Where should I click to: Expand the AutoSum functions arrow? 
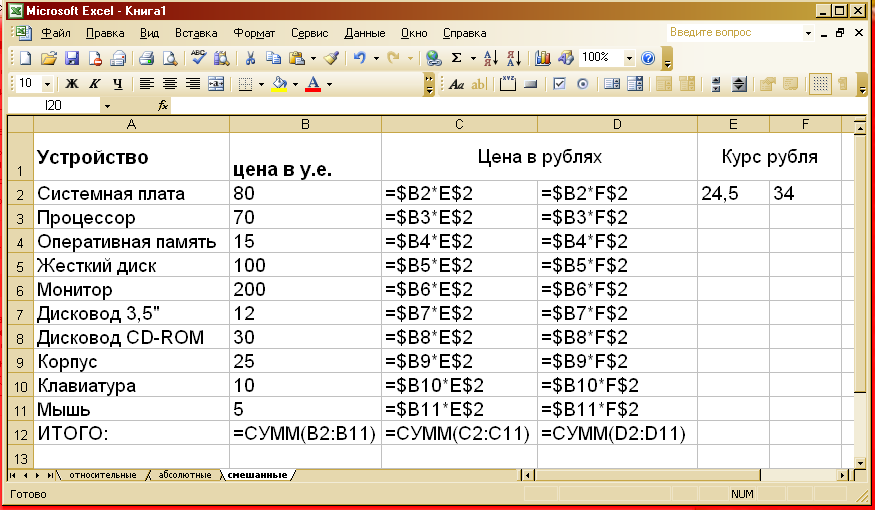473,58
